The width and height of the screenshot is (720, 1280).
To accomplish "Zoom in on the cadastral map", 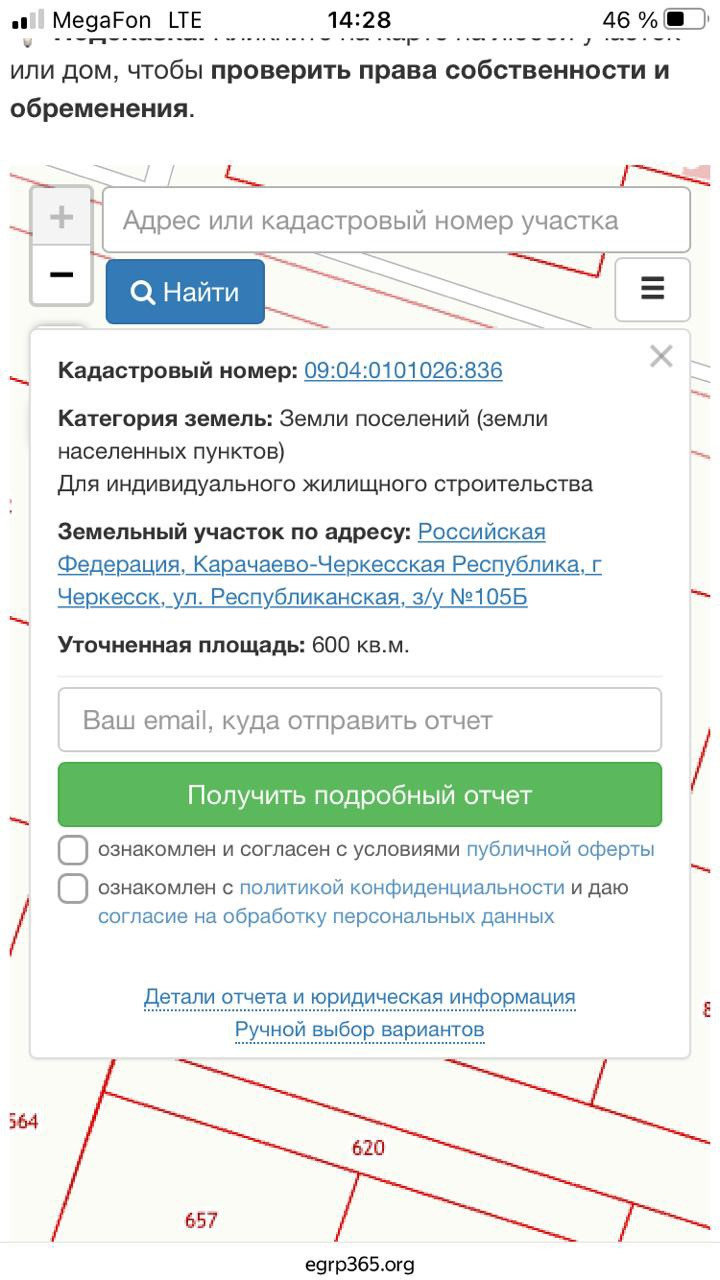I will click(61, 216).
